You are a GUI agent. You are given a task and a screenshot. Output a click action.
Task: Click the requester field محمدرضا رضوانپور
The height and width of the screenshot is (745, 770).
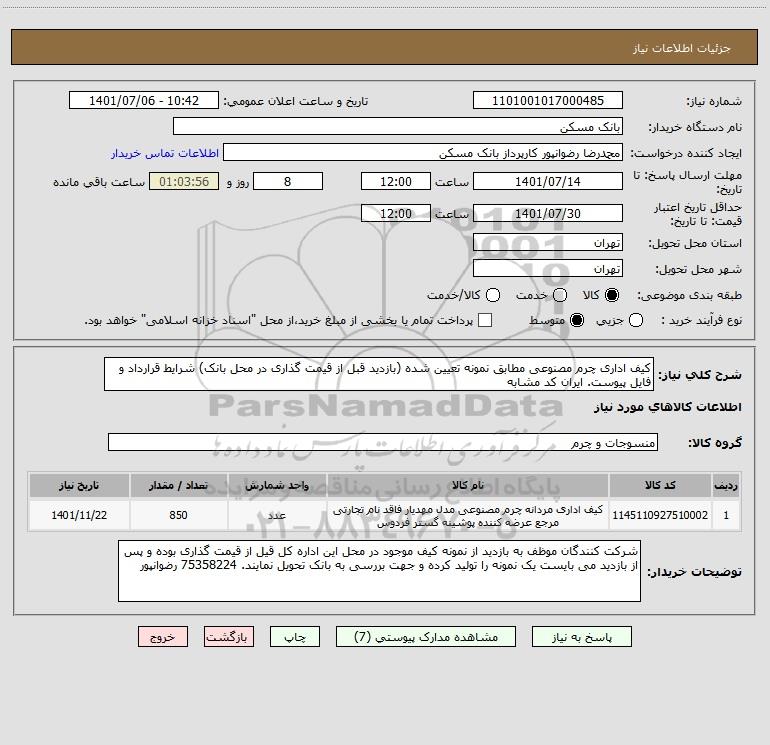[x=423, y=153]
